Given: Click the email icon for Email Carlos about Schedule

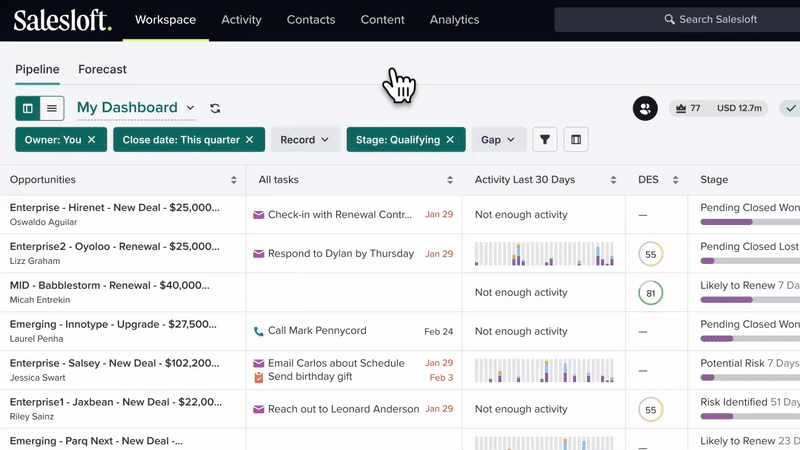Looking at the screenshot, I should tap(259, 363).
